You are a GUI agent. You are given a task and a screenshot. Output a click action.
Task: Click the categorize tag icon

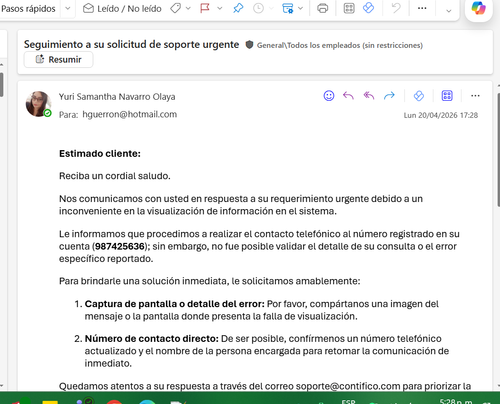coord(175,8)
